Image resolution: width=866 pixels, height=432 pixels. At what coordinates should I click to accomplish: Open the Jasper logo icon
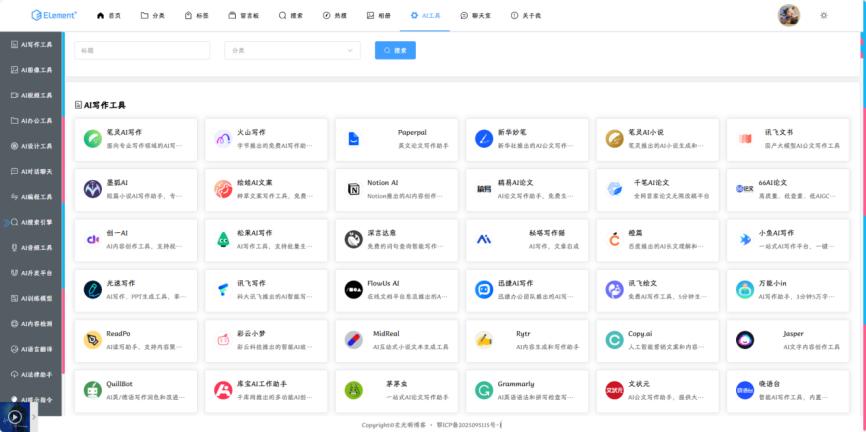pos(745,339)
